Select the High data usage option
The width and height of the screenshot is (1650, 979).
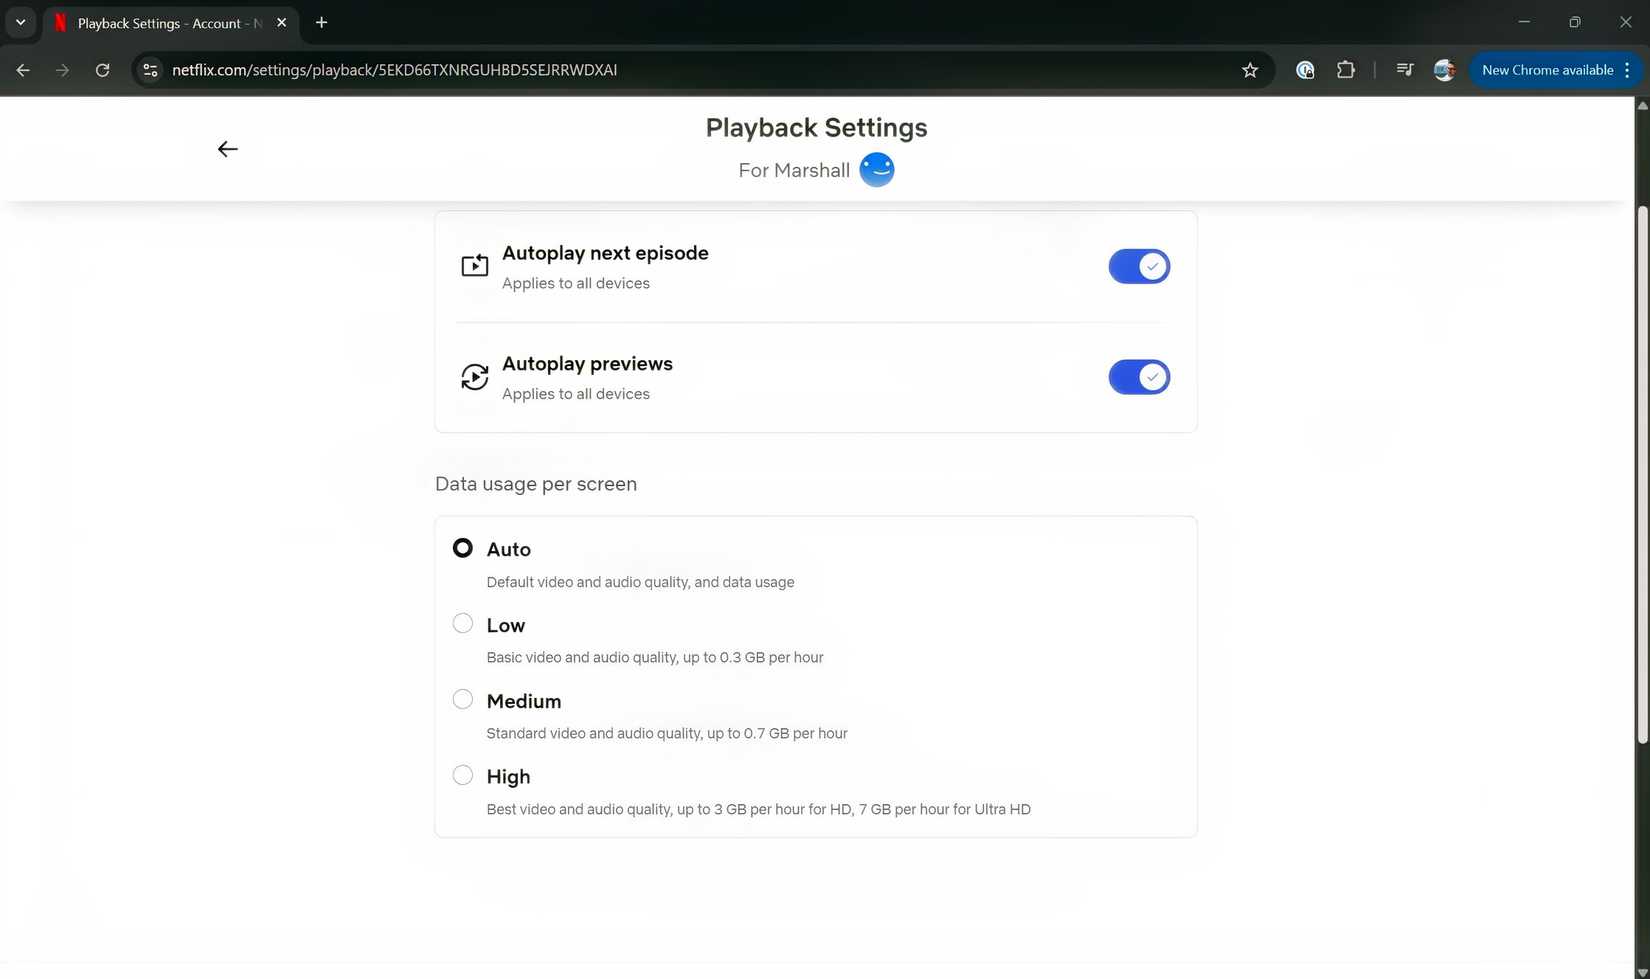463,776
